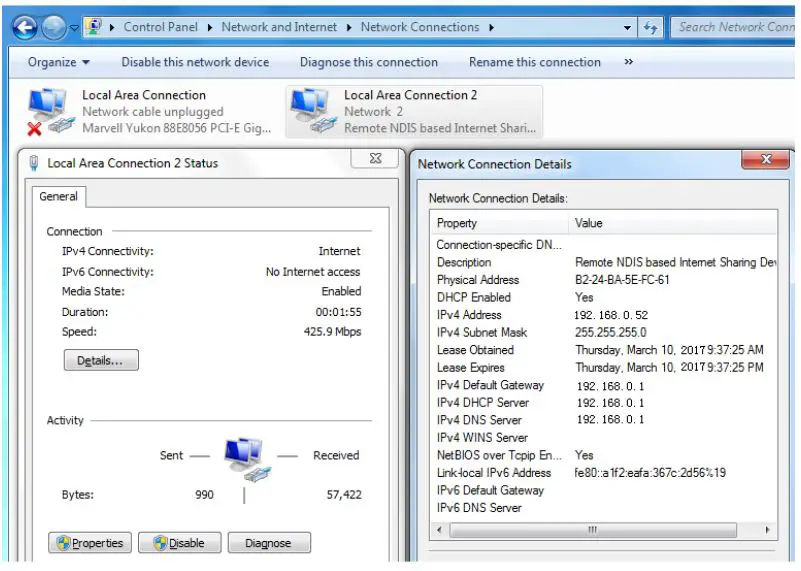Select IPv4 DHCP Server row
The width and height of the screenshot is (801, 571).
605,402
